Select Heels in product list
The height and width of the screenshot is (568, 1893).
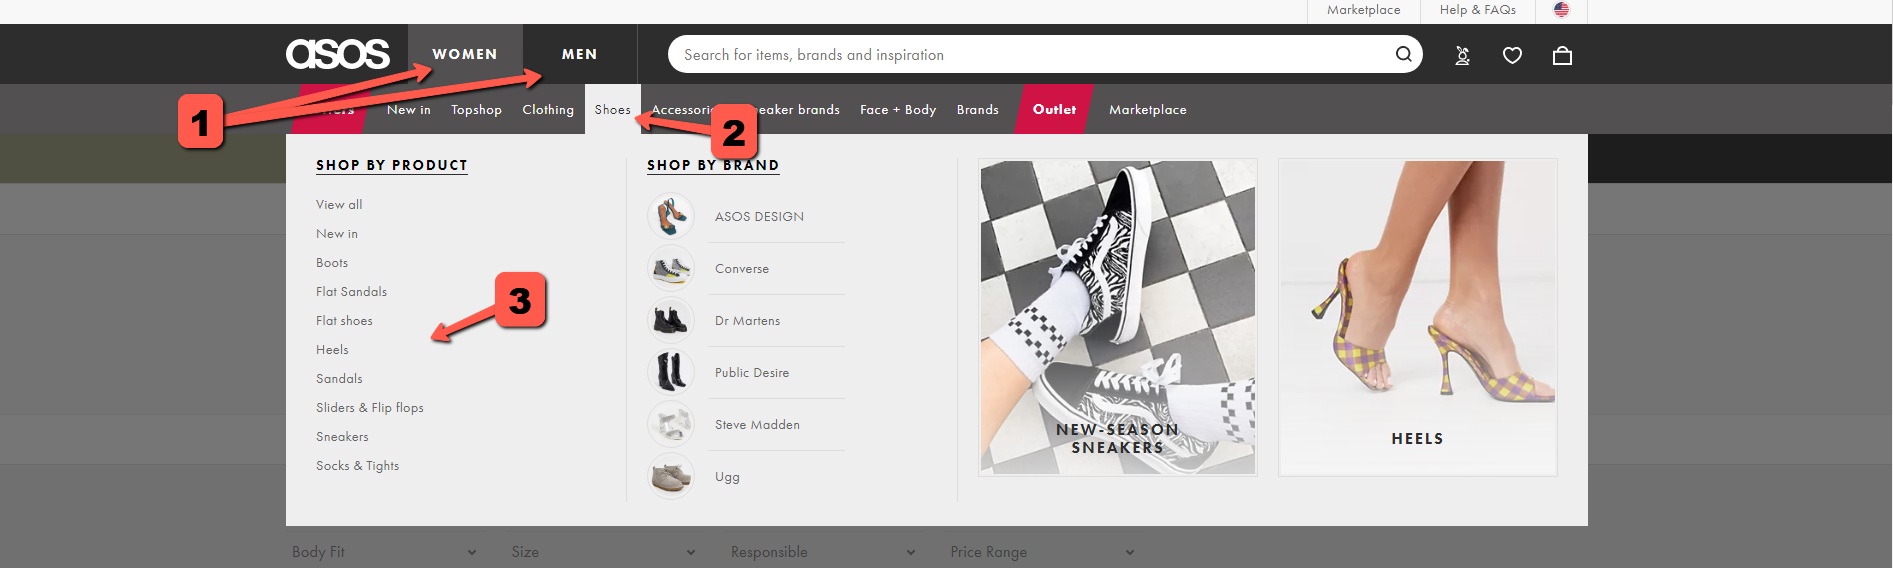pyautogui.click(x=332, y=349)
